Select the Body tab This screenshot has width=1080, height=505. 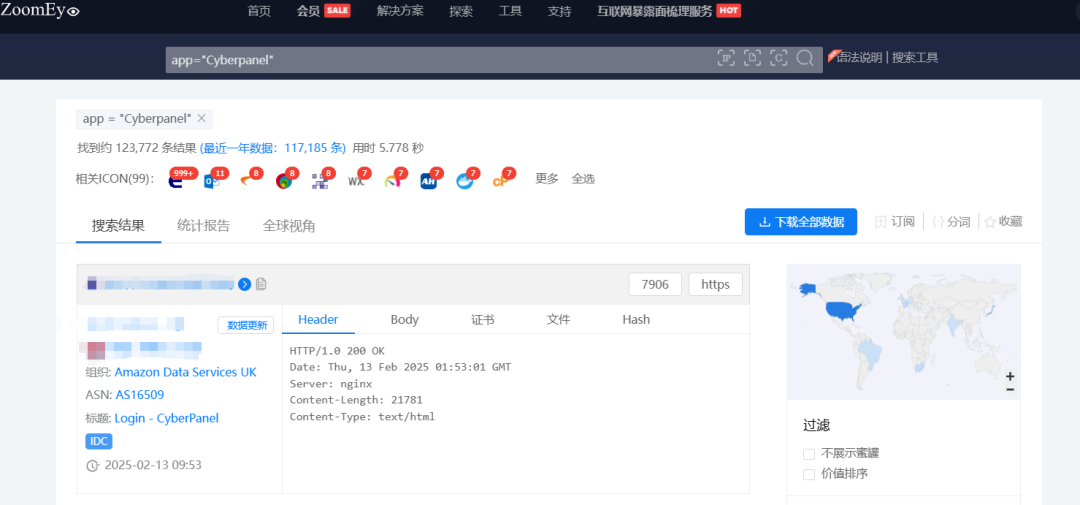(x=404, y=320)
